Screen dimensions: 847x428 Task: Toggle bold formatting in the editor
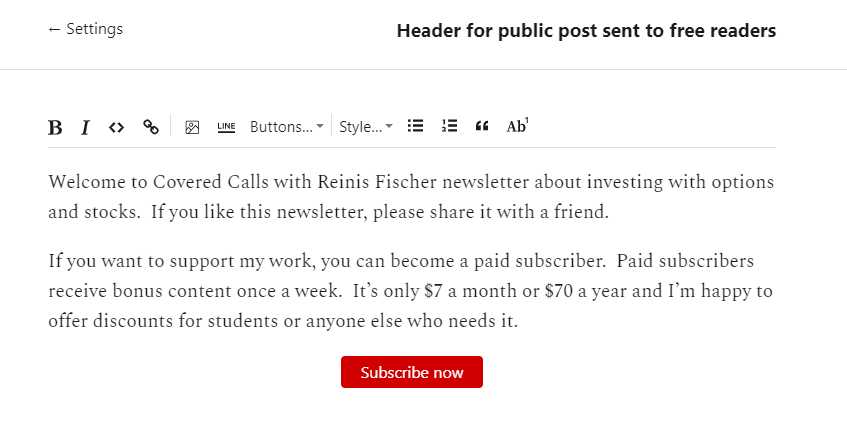55,128
